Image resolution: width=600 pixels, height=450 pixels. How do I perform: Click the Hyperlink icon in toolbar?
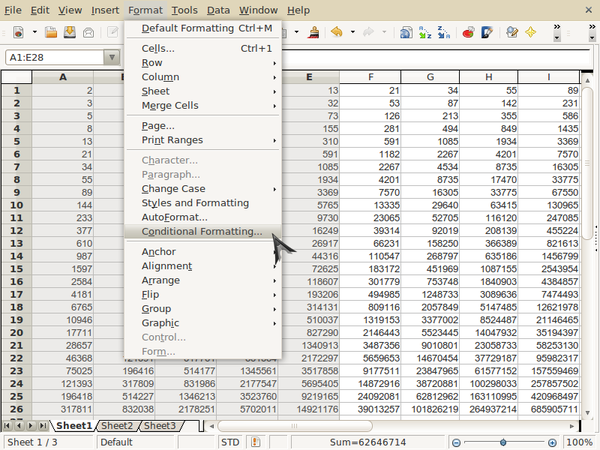point(406,33)
